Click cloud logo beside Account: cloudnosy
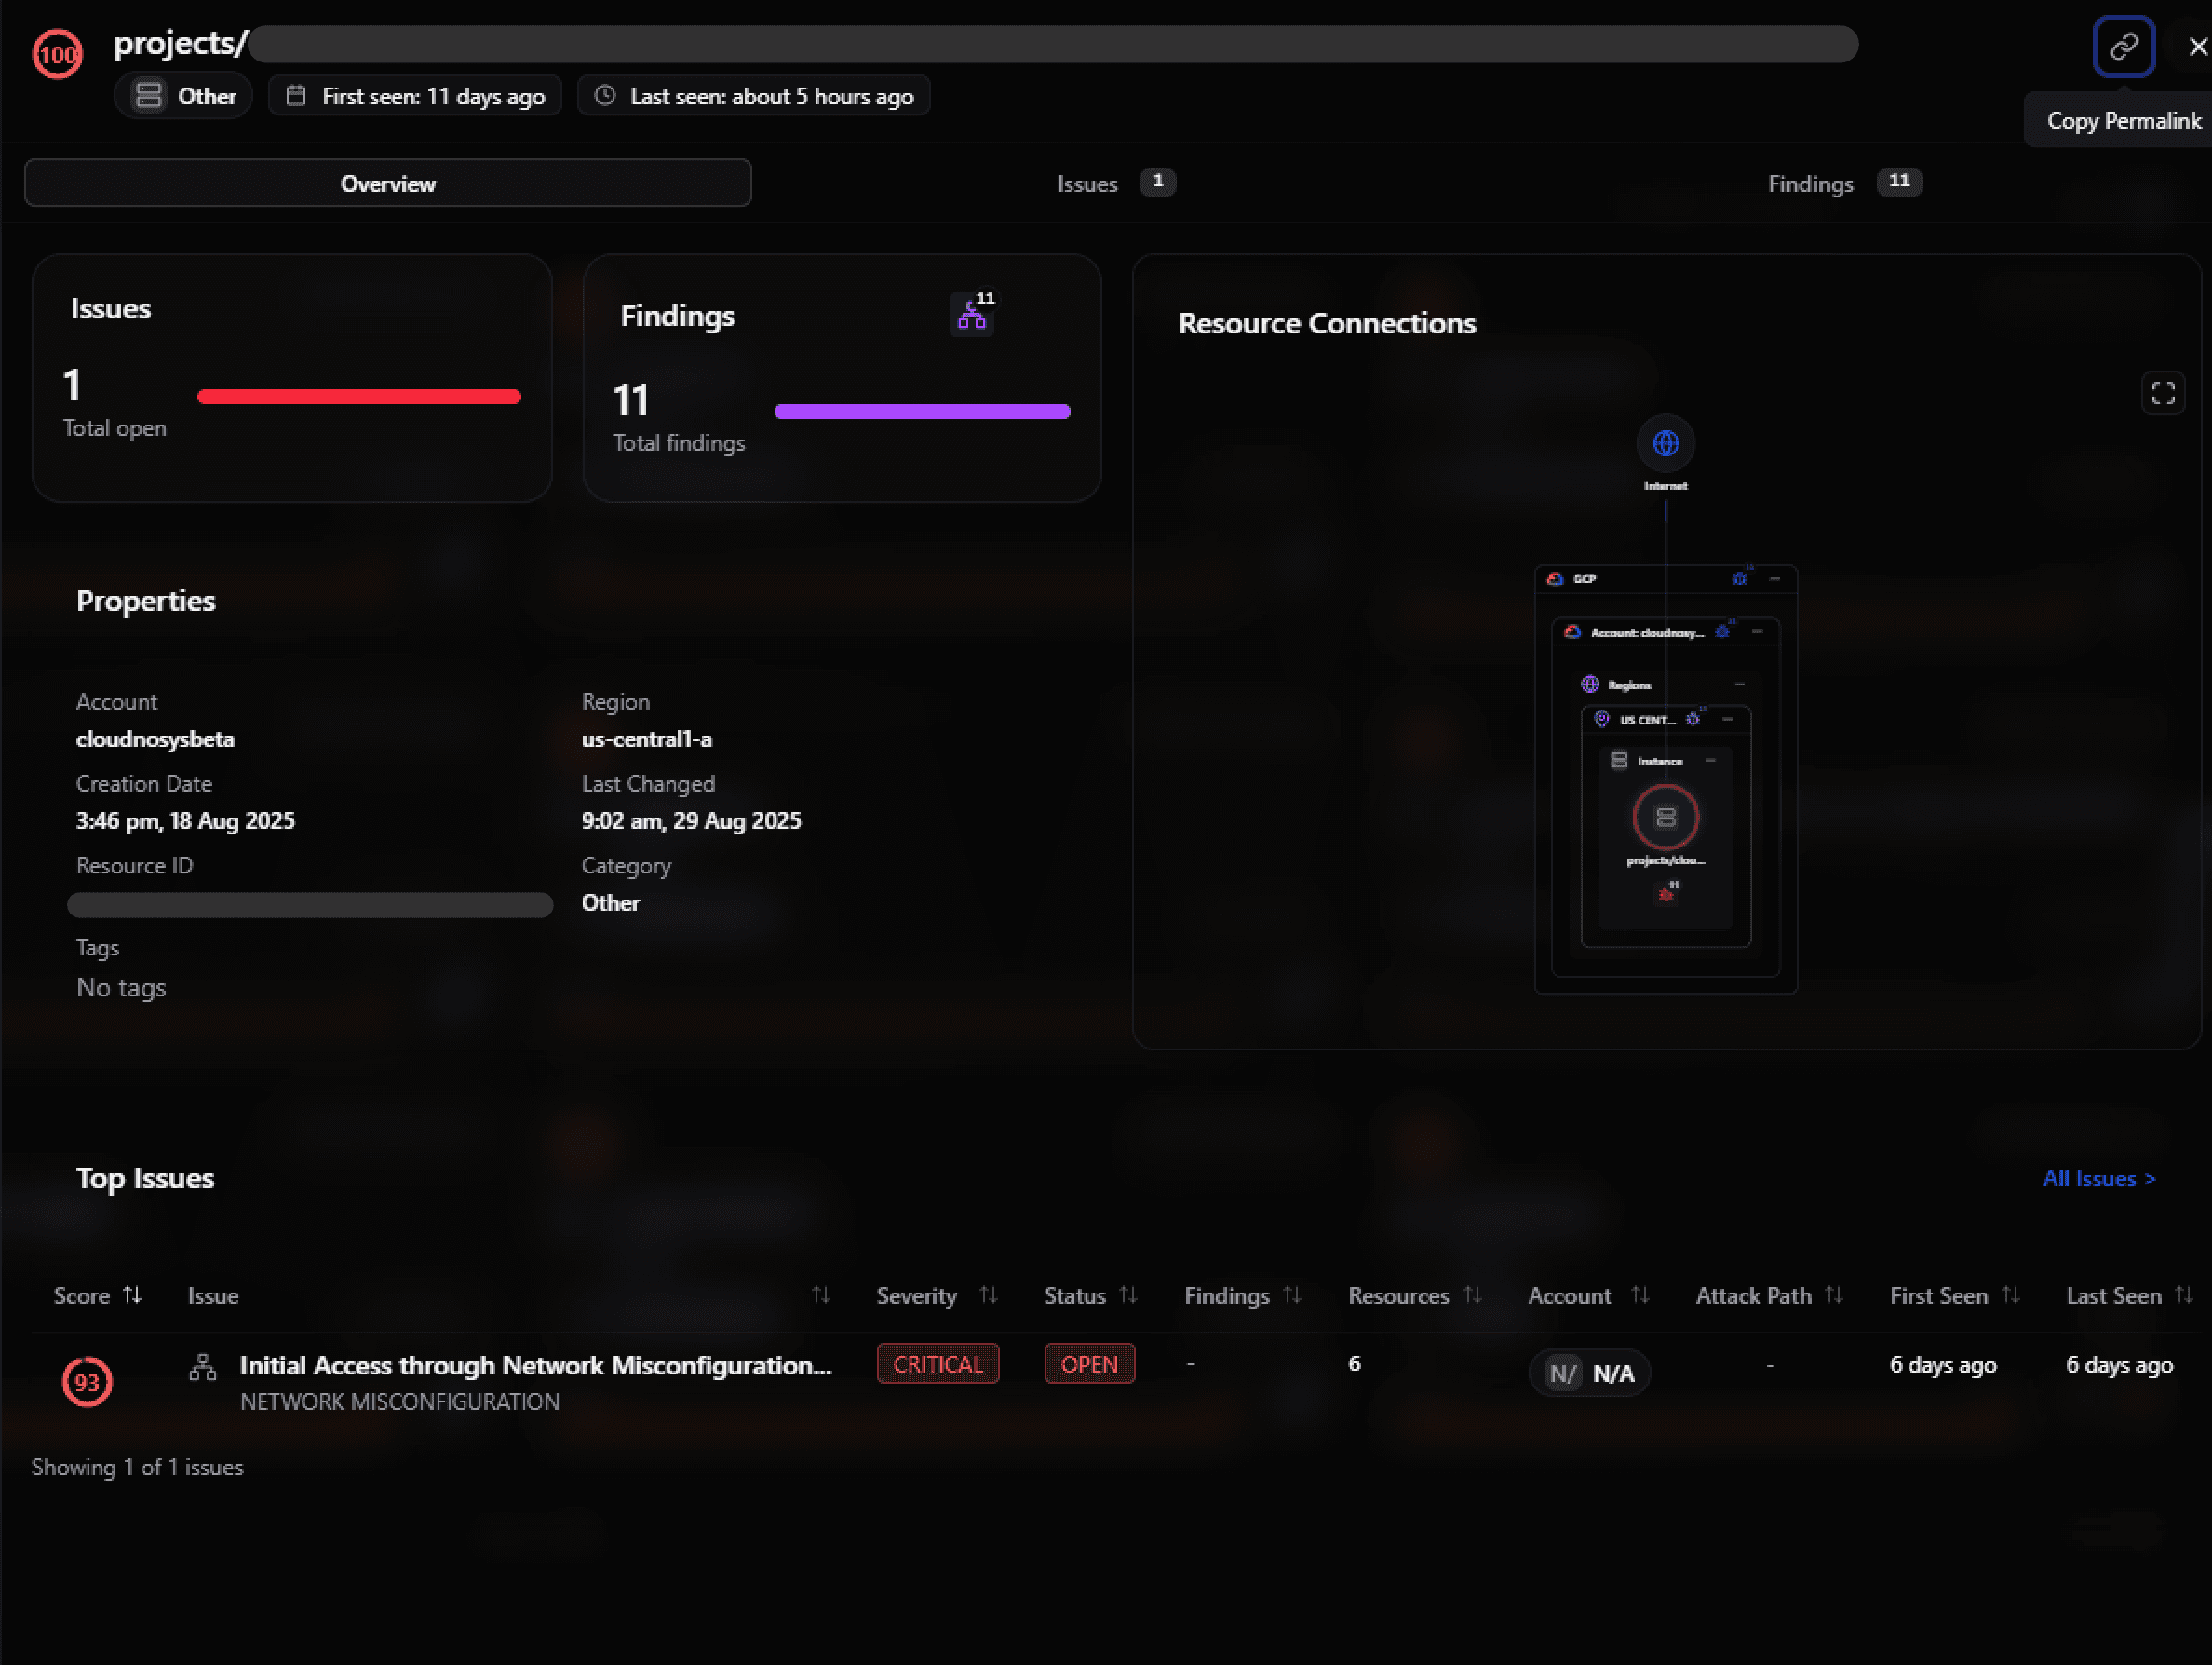This screenshot has height=1665, width=2212. click(x=1572, y=632)
